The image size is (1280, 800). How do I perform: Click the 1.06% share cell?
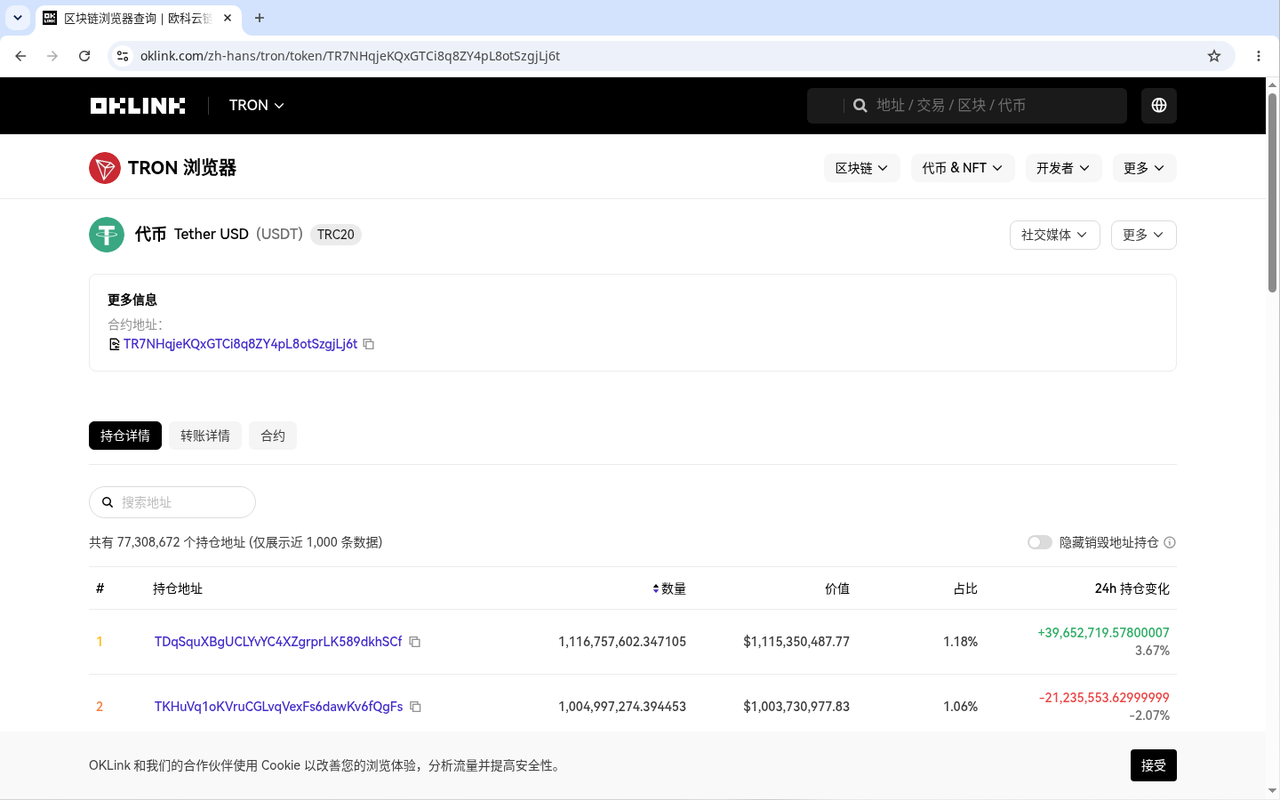tap(960, 707)
